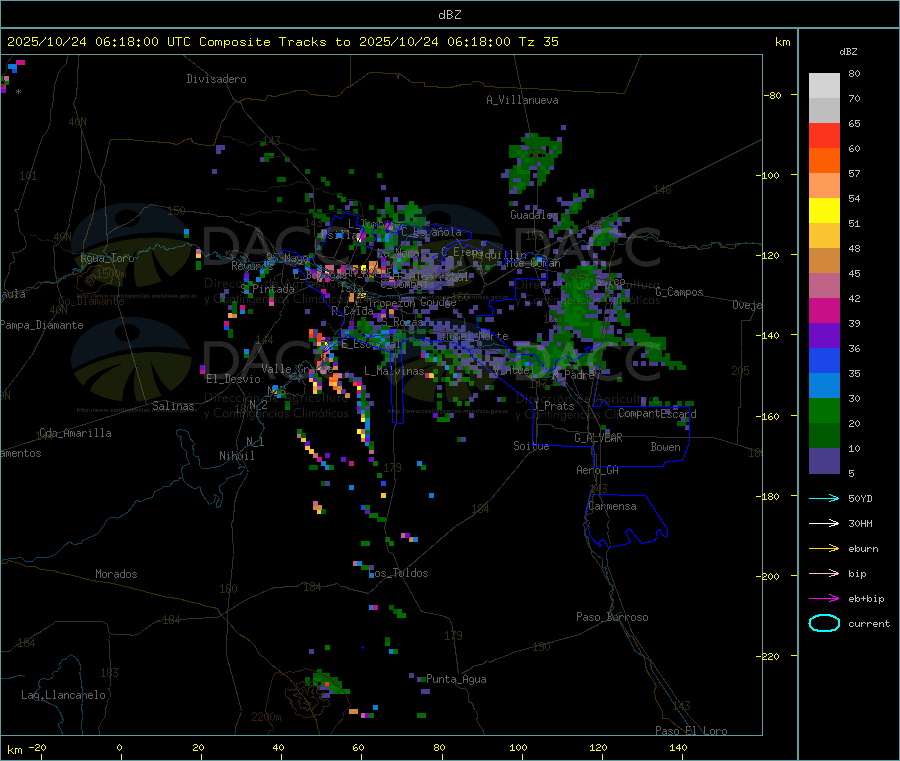Click the red 60 dBZ color swatch
The height and width of the screenshot is (761, 900).
point(824,135)
